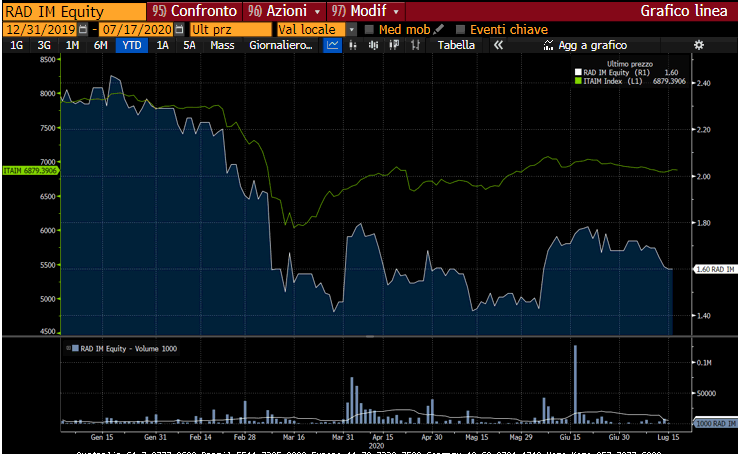Click the Agg a grafico button

pyautogui.click(x=585, y=45)
